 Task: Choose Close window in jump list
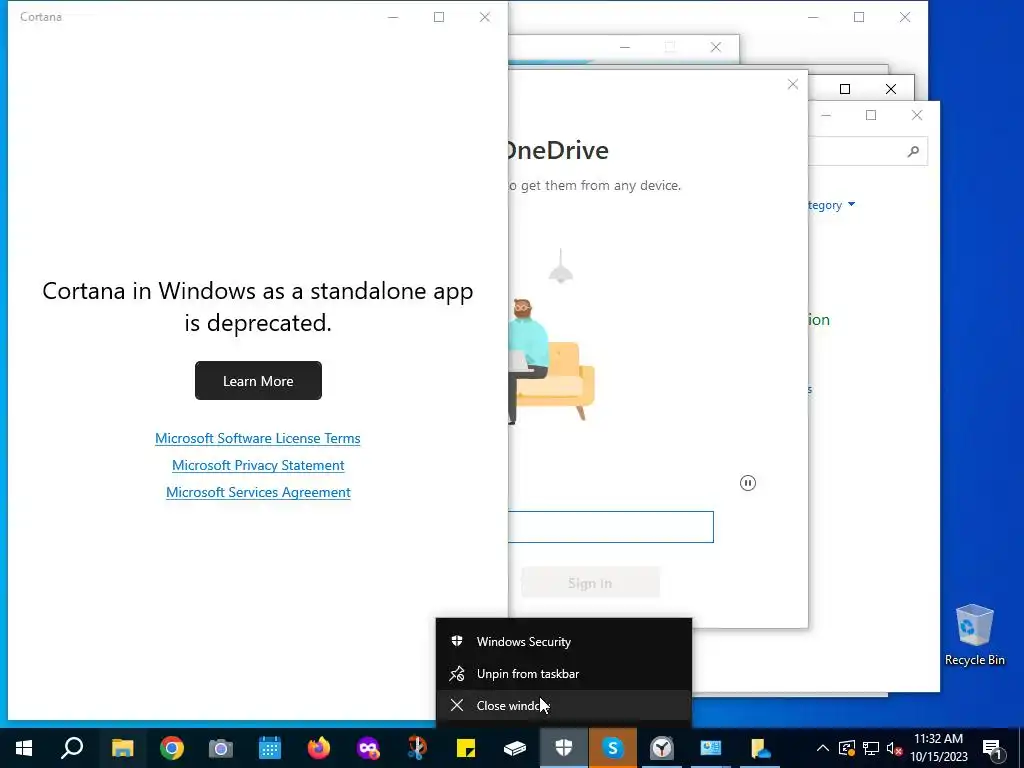564,705
